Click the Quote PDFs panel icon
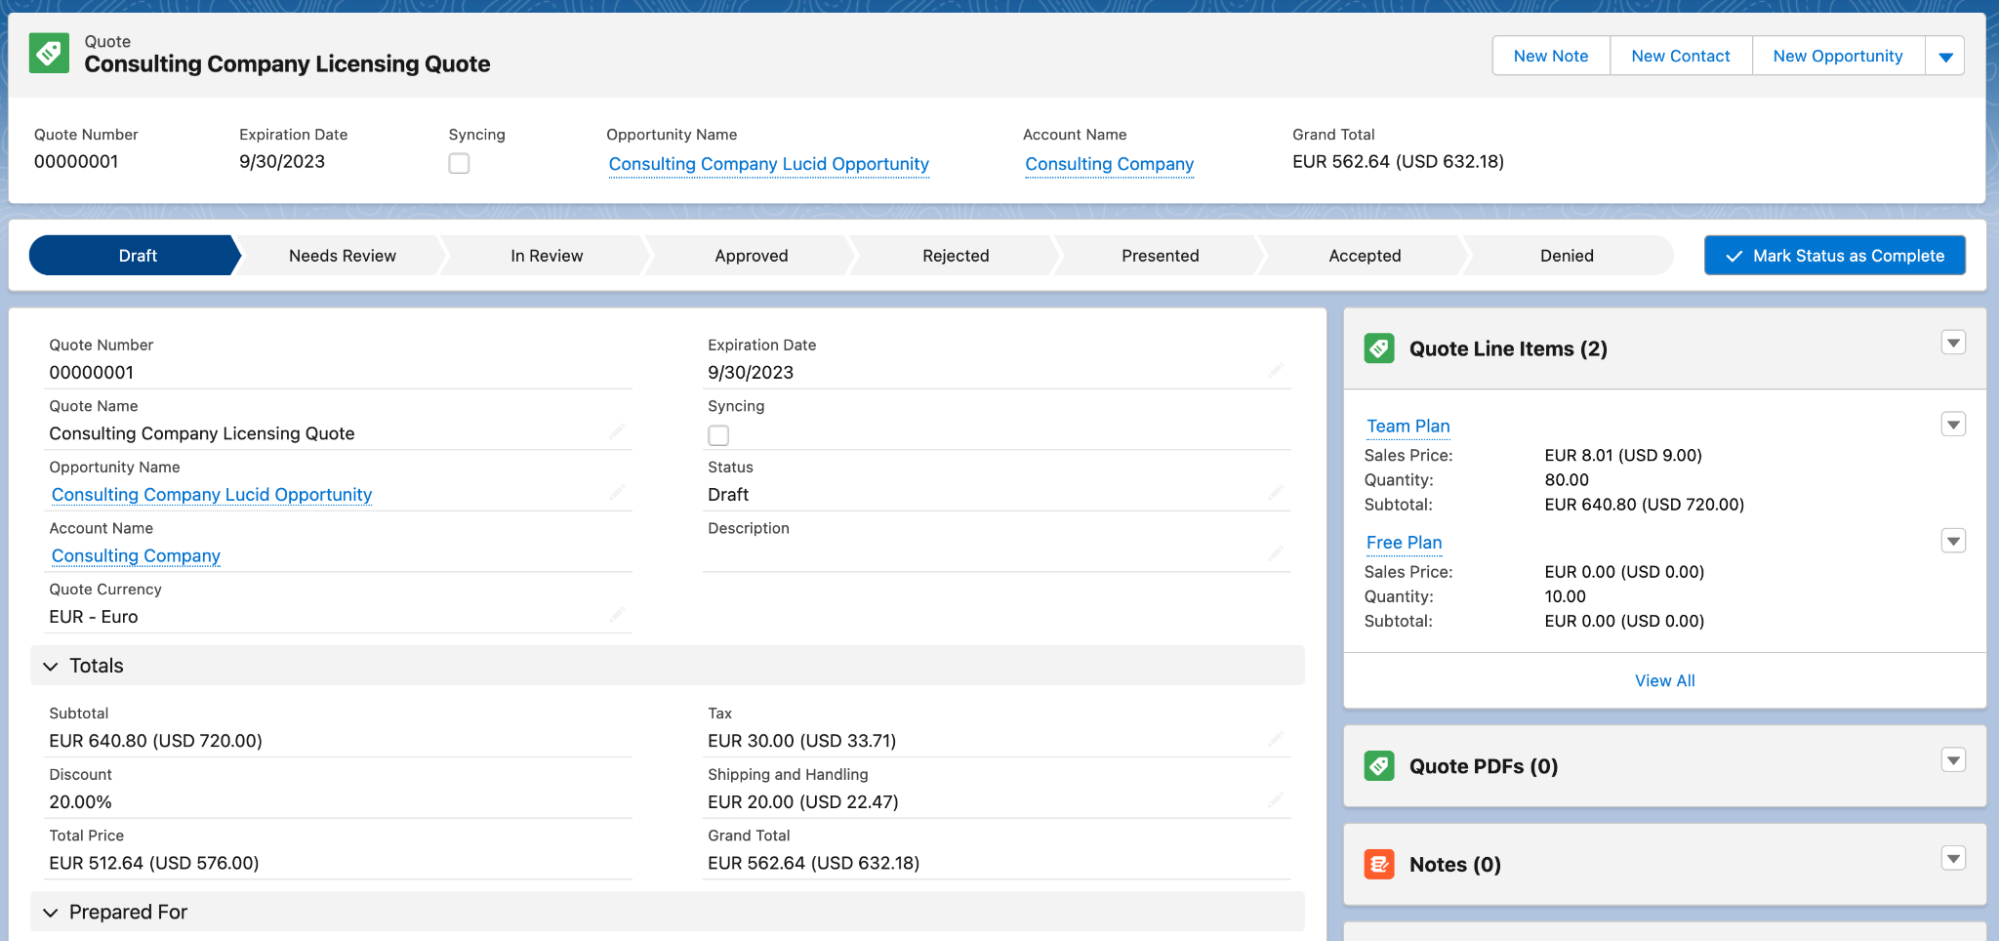 pos(1379,766)
